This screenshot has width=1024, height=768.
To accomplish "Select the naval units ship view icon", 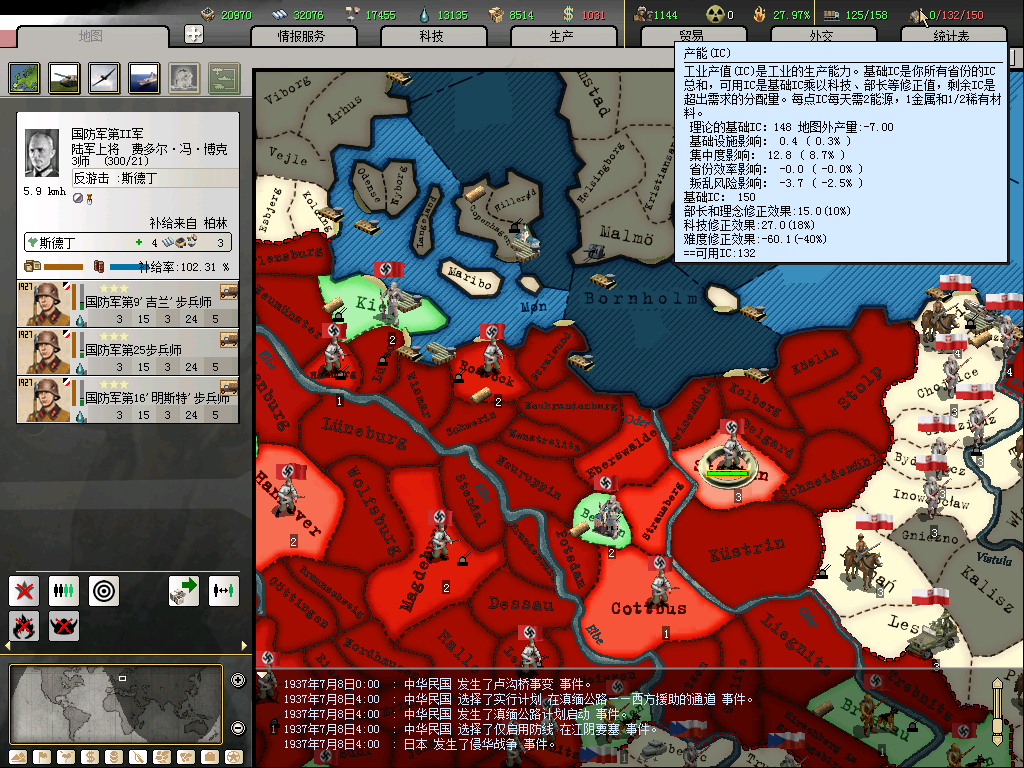I will (x=144, y=78).
